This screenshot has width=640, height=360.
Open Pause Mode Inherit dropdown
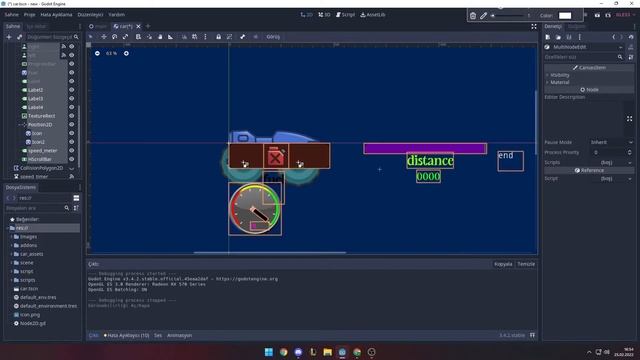click(x=611, y=142)
